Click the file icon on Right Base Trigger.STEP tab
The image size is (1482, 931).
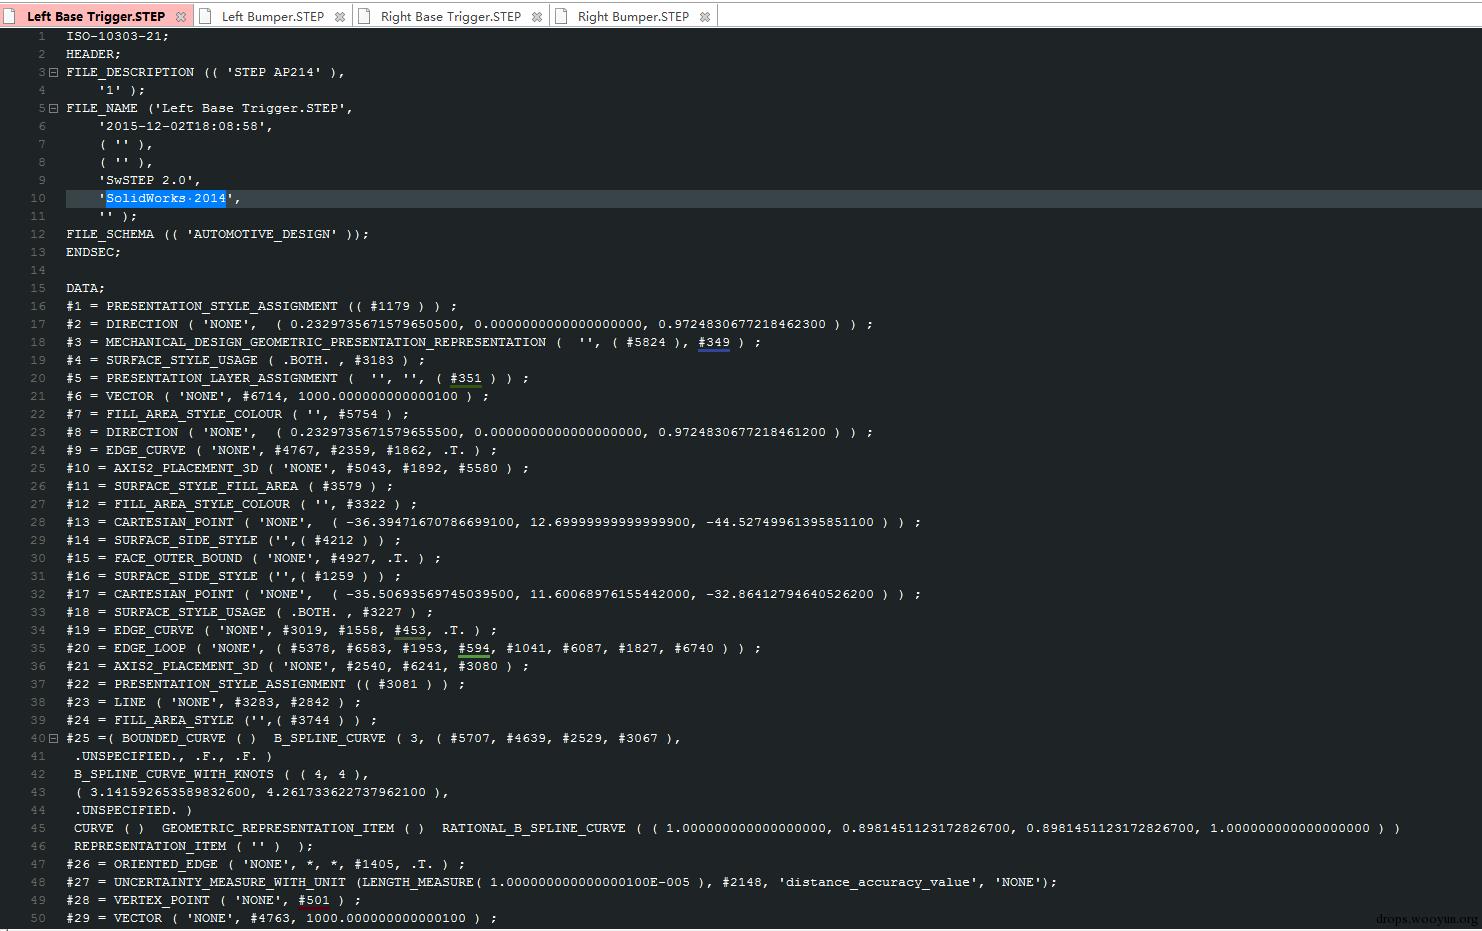point(365,16)
